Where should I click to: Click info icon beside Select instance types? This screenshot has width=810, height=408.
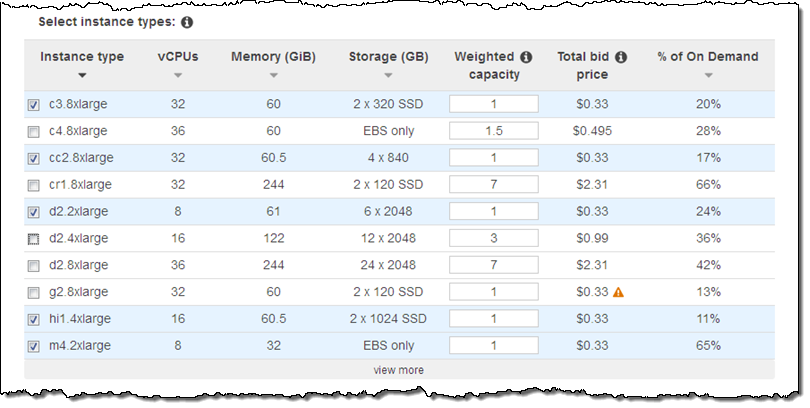coord(187,21)
